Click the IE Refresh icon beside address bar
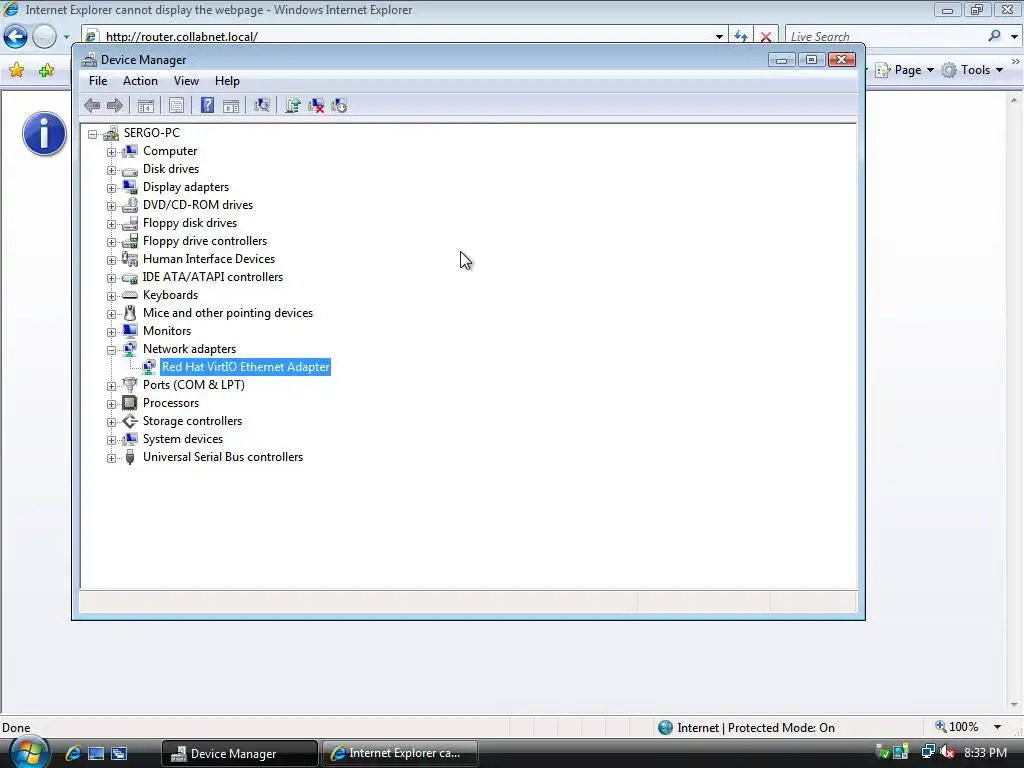 tap(741, 37)
